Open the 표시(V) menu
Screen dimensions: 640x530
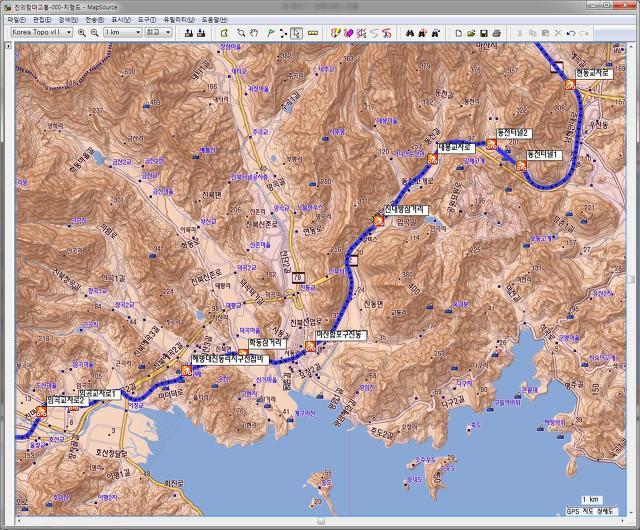tap(121, 20)
